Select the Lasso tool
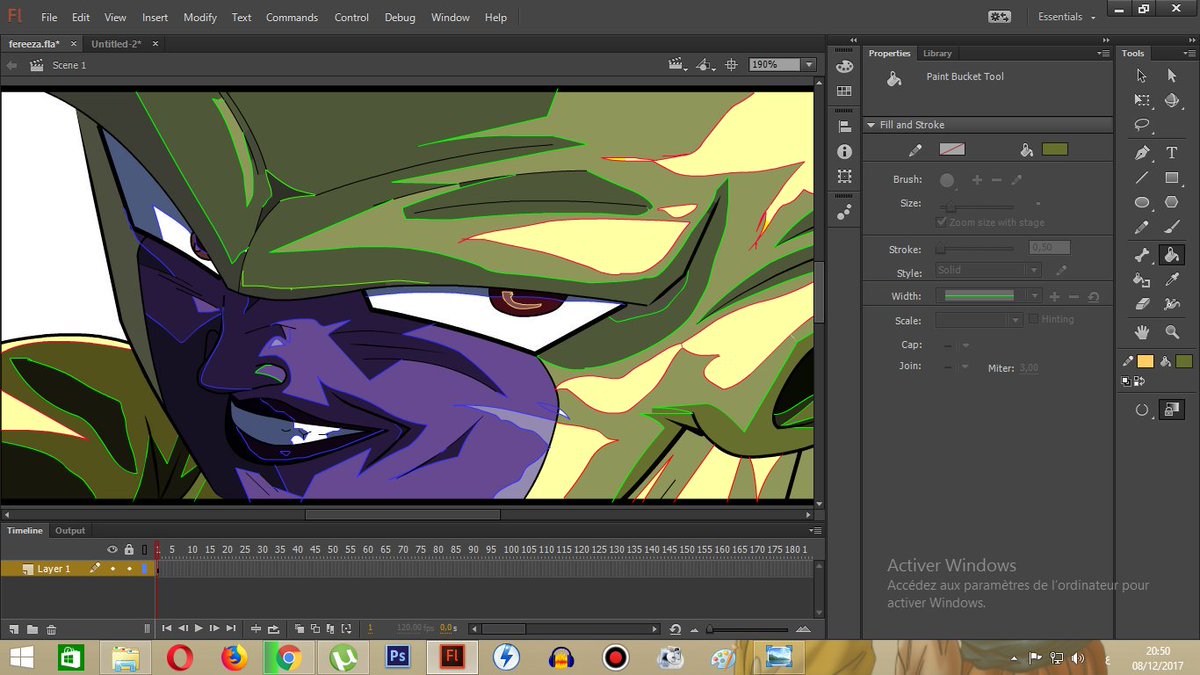1200x675 pixels. (x=1142, y=125)
